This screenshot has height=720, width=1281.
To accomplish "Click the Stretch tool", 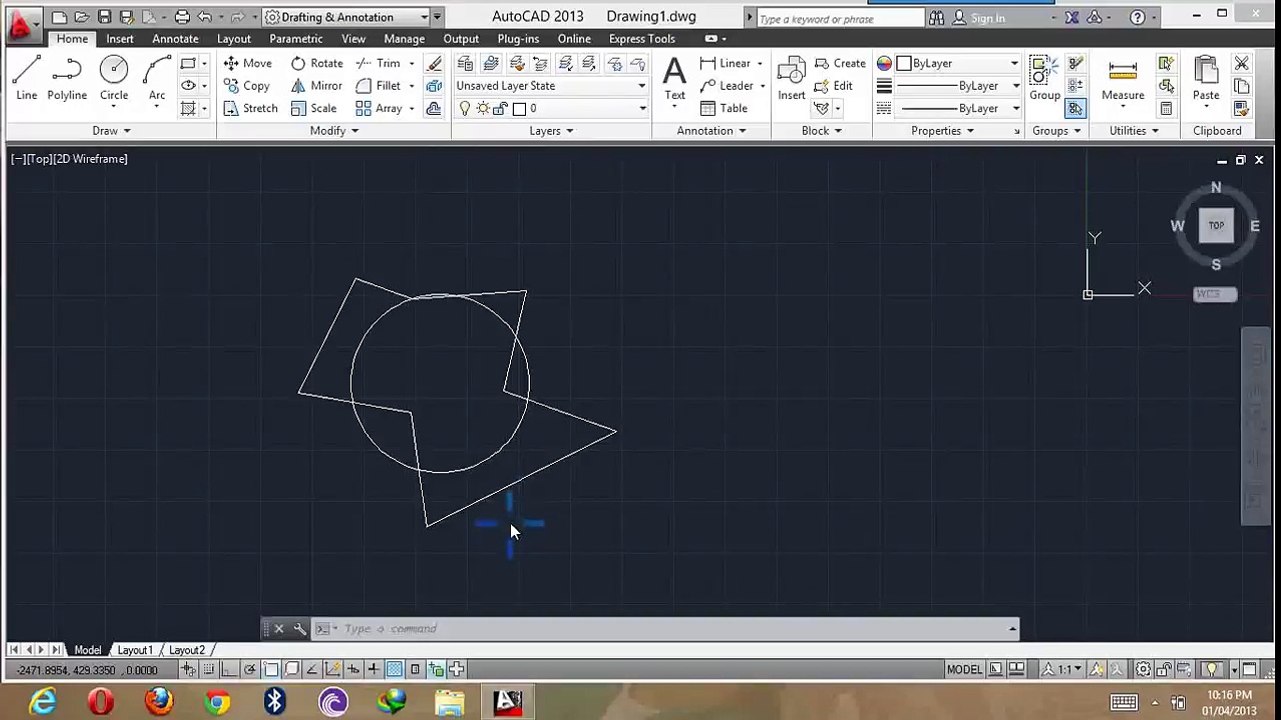I will (x=250, y=108).
